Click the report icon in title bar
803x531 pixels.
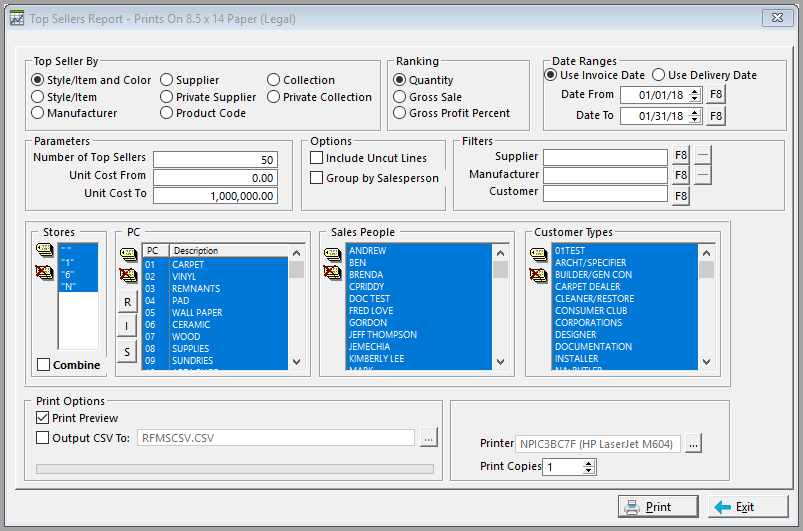[x=17, y=18]
